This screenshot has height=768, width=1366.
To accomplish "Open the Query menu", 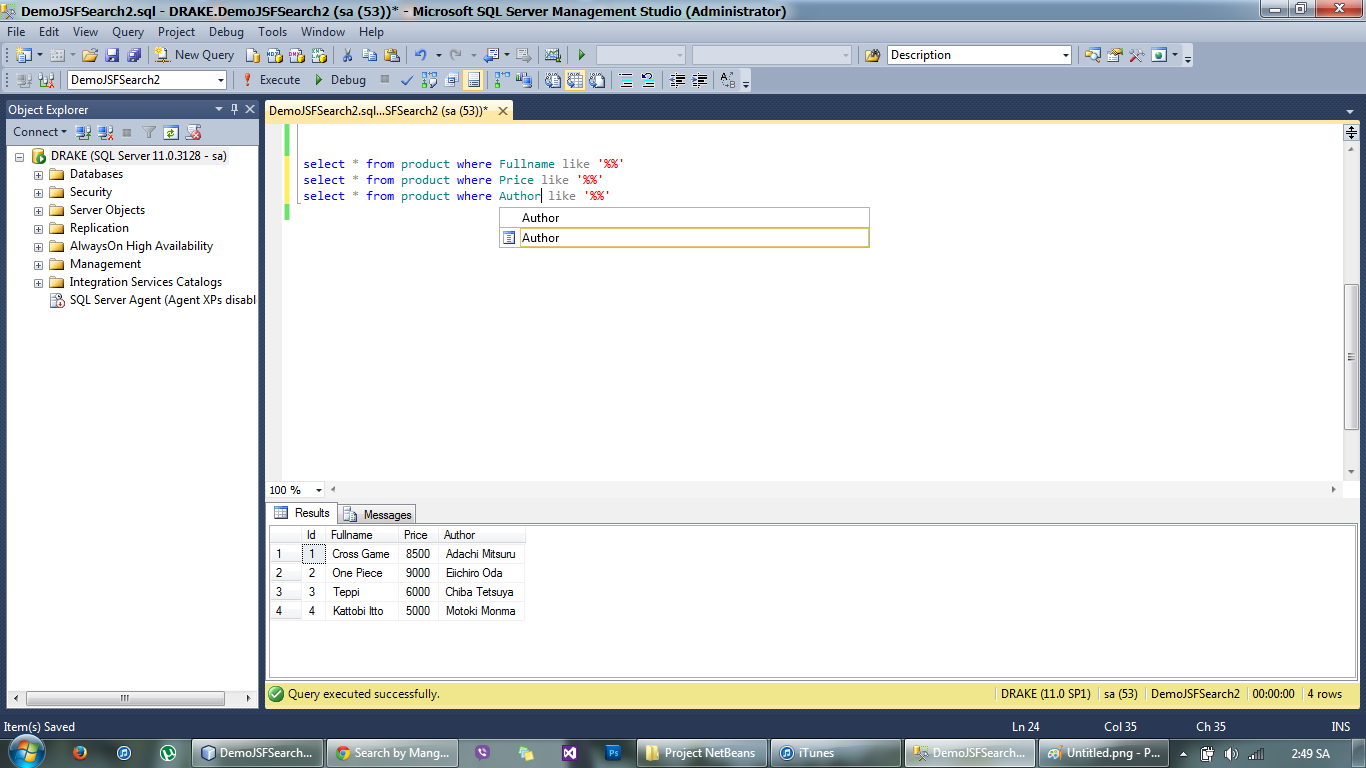I will click(x=128, y=32).
